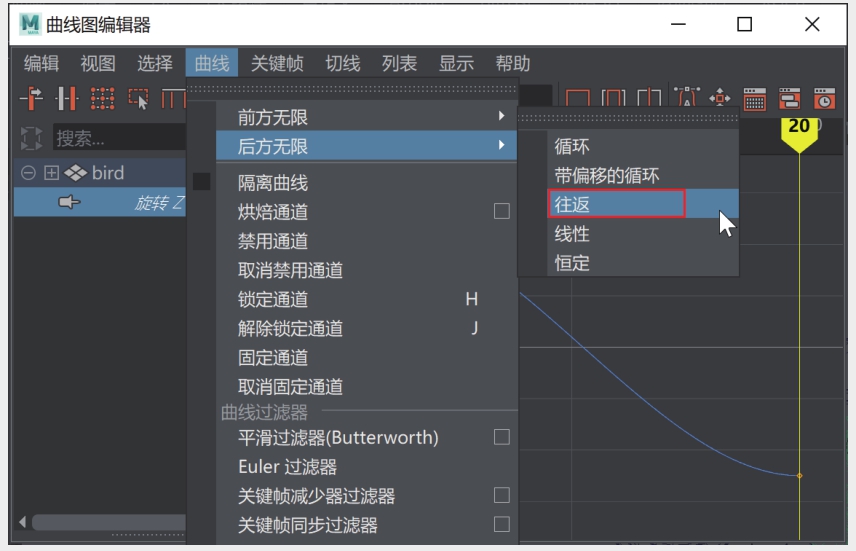This screenshot has width=856, height=551.
Task: Toggle the 烘焙通道 option box
Action: 502,211
